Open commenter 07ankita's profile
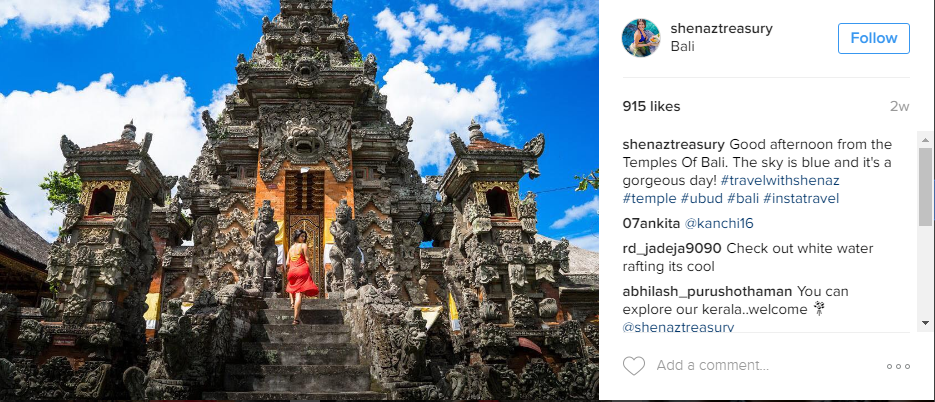 [x=651, y=224]
